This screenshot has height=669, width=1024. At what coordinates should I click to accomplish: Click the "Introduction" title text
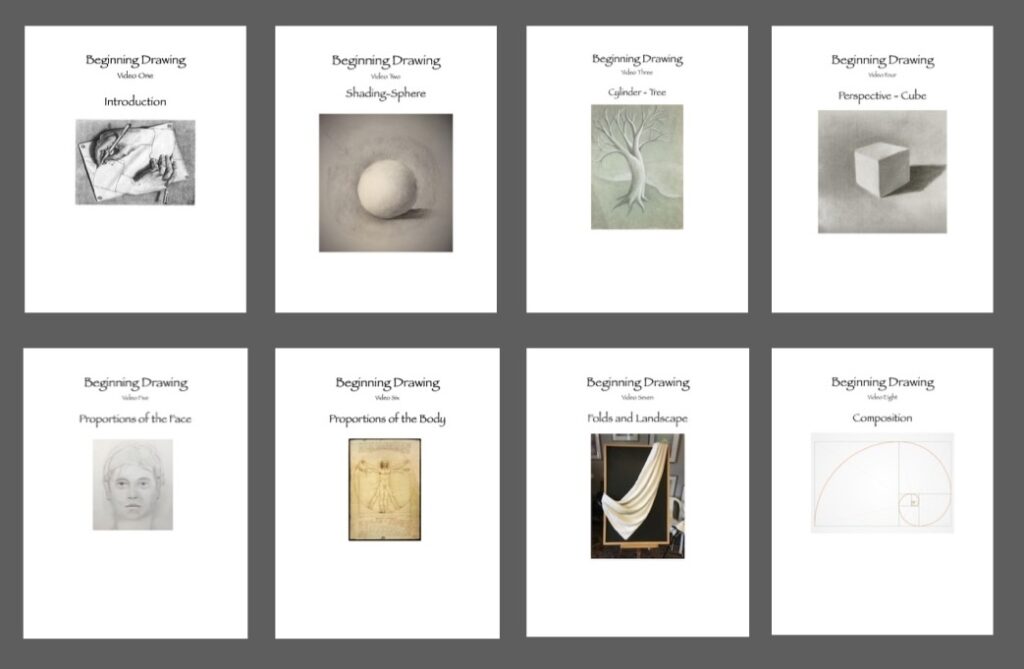pos(135,102)
